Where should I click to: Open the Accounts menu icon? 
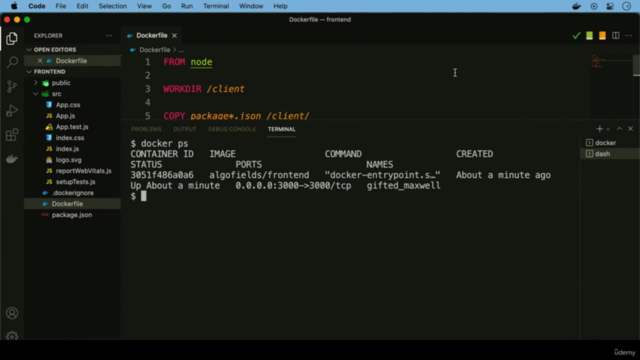(x=12, y=313)
